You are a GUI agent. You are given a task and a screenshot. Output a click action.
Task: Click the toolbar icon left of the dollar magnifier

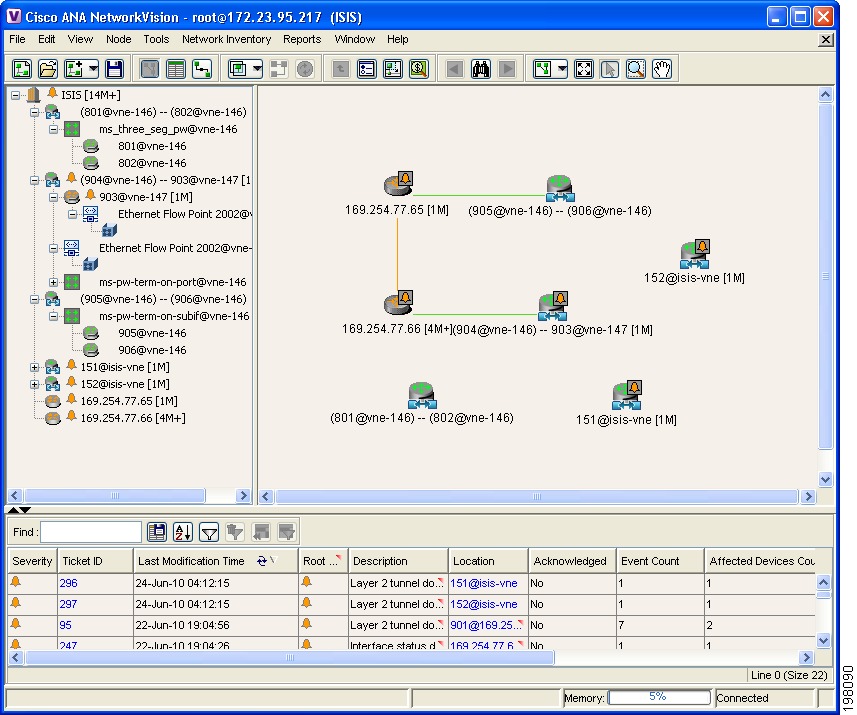[x=393, y=69]
